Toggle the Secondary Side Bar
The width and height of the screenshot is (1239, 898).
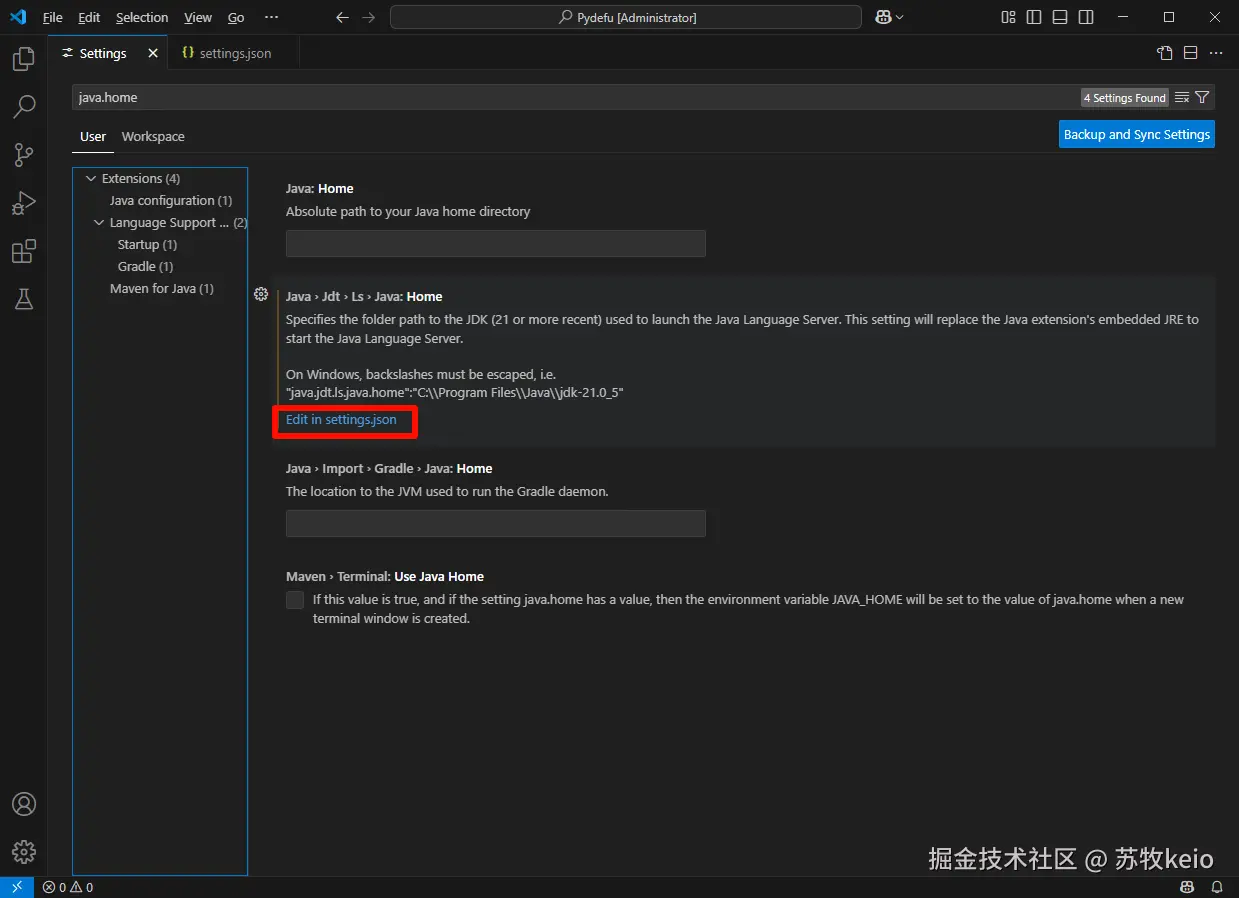1086,17
